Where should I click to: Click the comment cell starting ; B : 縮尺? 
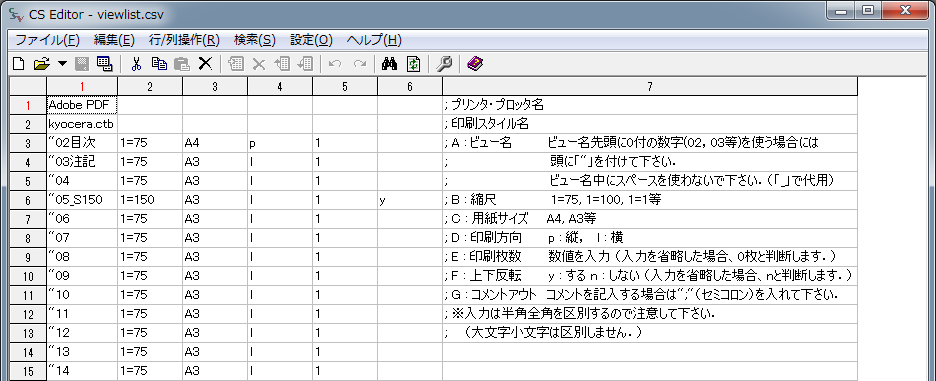coord(650,200)
